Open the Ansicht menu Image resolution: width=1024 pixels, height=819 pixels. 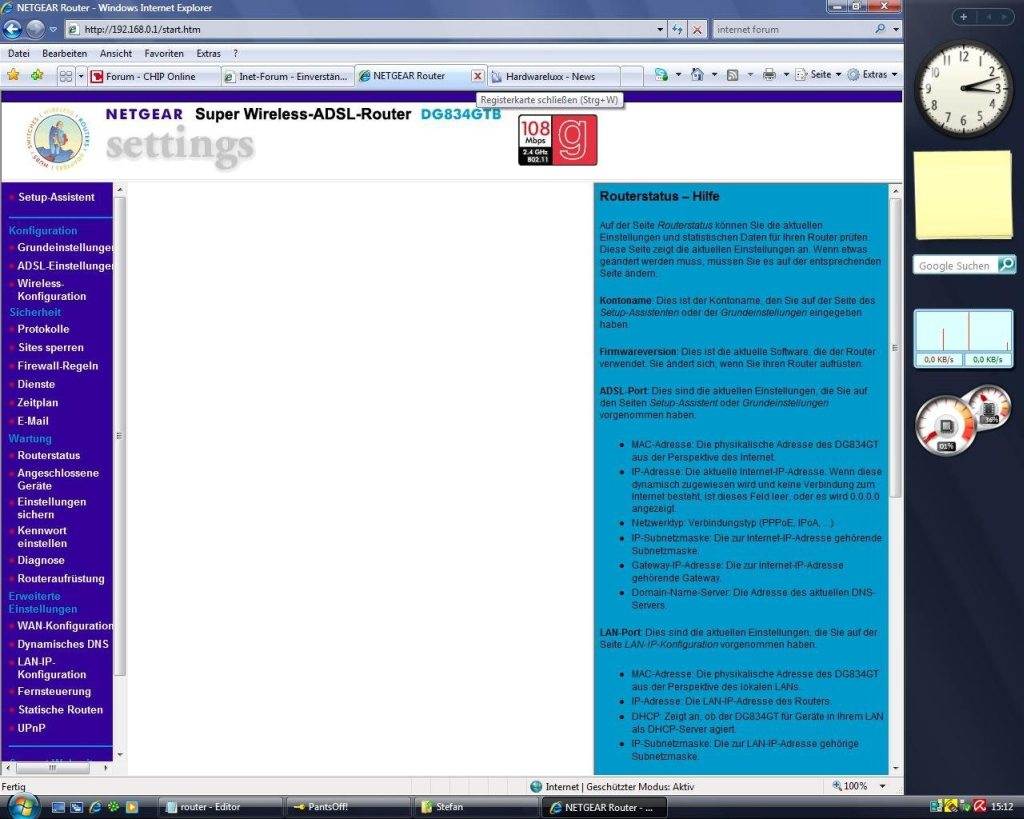tap(116, 54)
